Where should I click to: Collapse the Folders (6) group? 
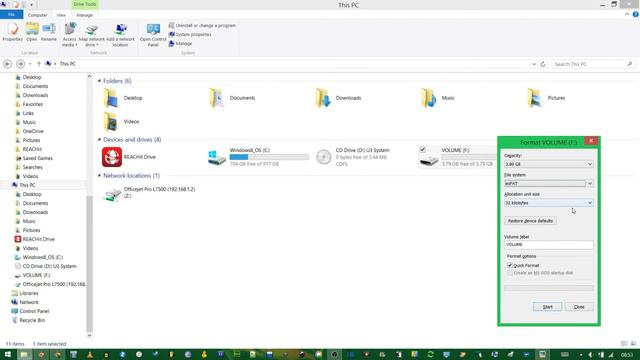tap(99, 81)
